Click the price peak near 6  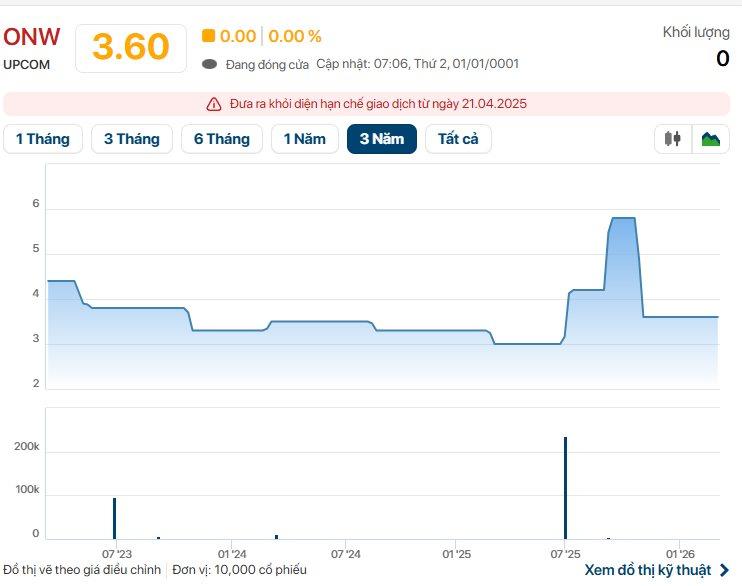pyautogui.click(x=623, y=218)
